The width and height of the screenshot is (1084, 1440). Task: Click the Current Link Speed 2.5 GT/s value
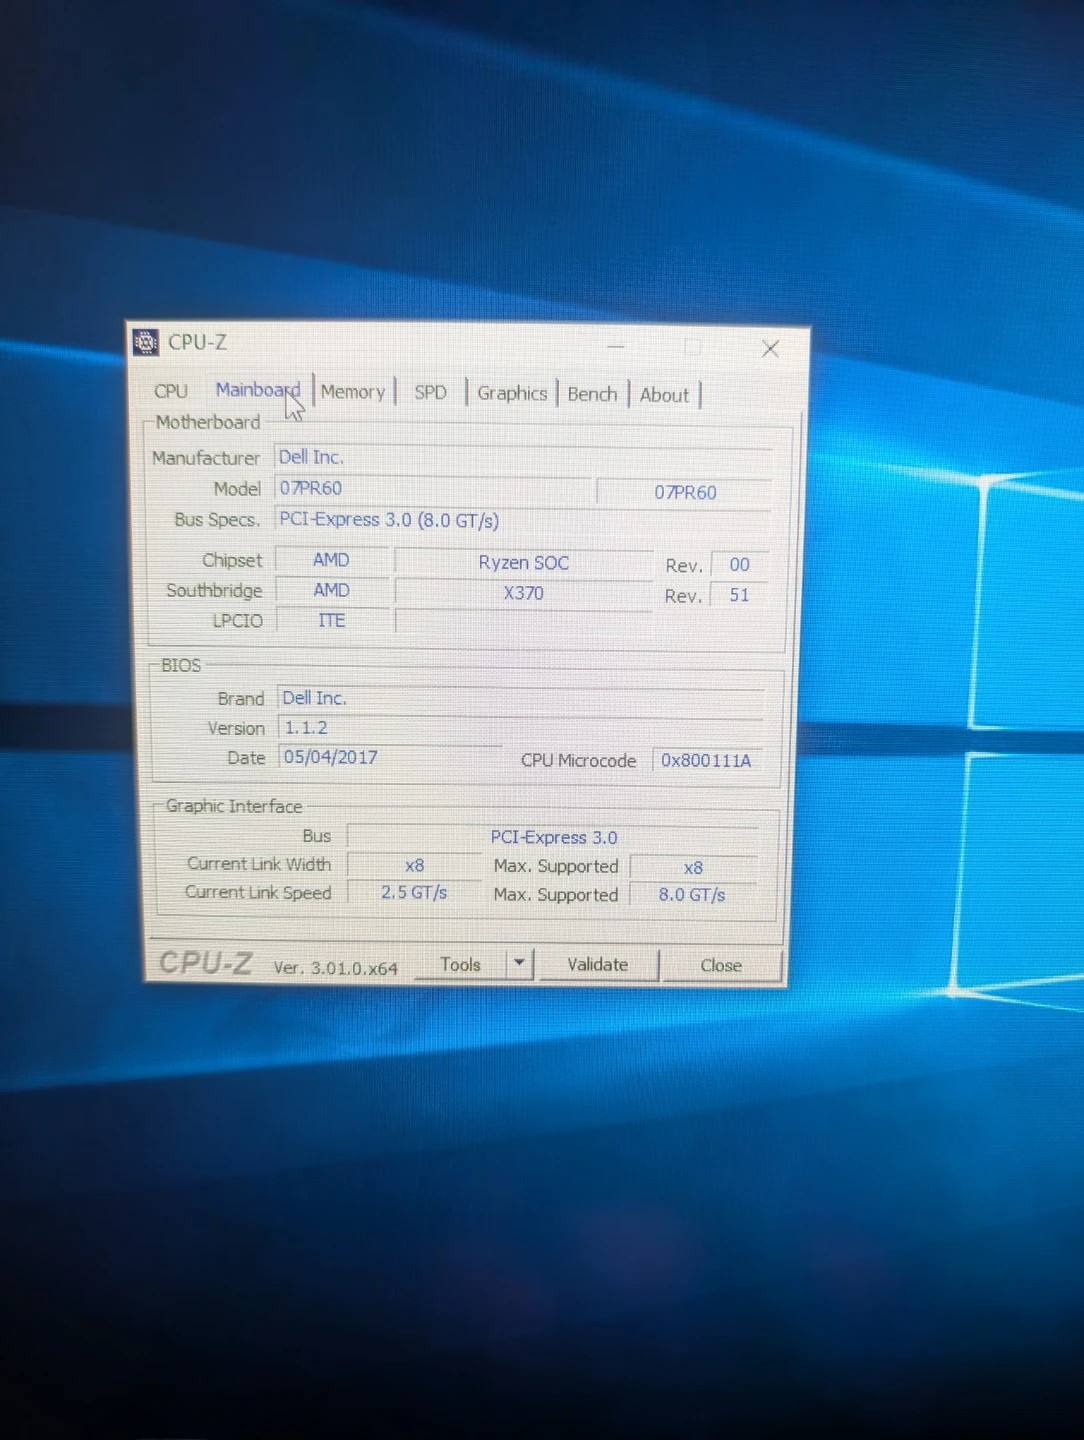(x=414, y=892)
